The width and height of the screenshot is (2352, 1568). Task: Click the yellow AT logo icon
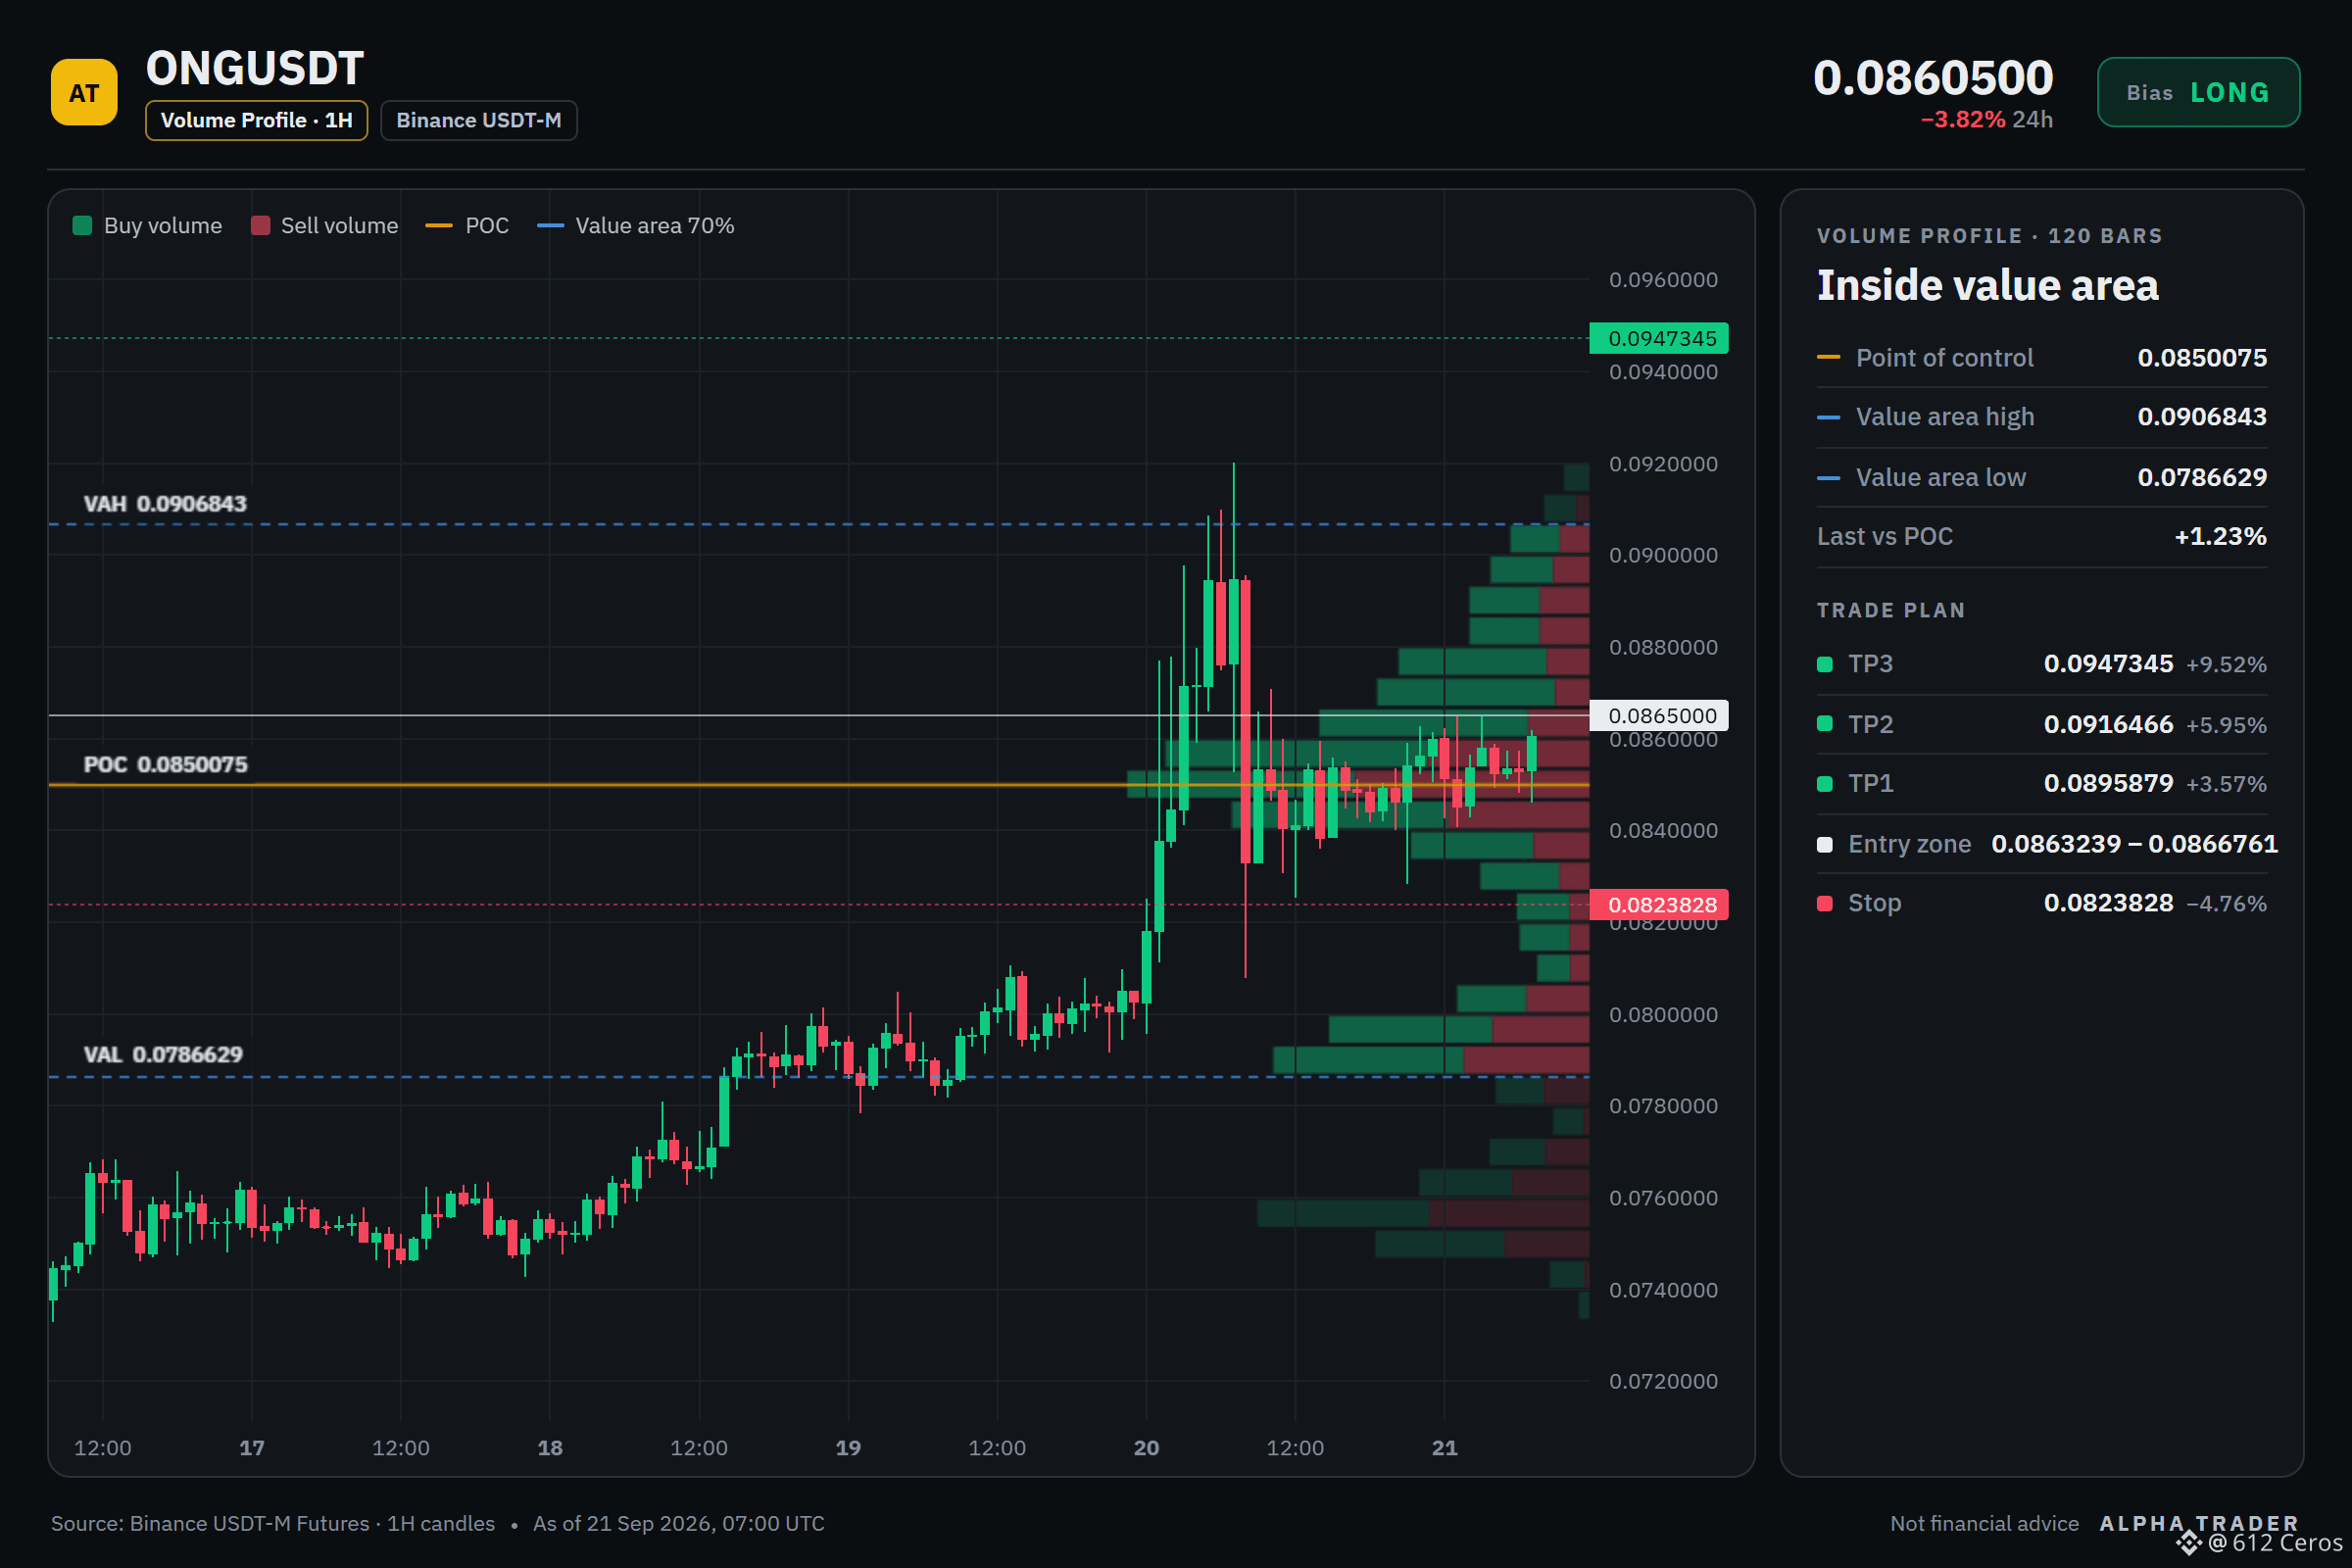(x=84, y=92)
